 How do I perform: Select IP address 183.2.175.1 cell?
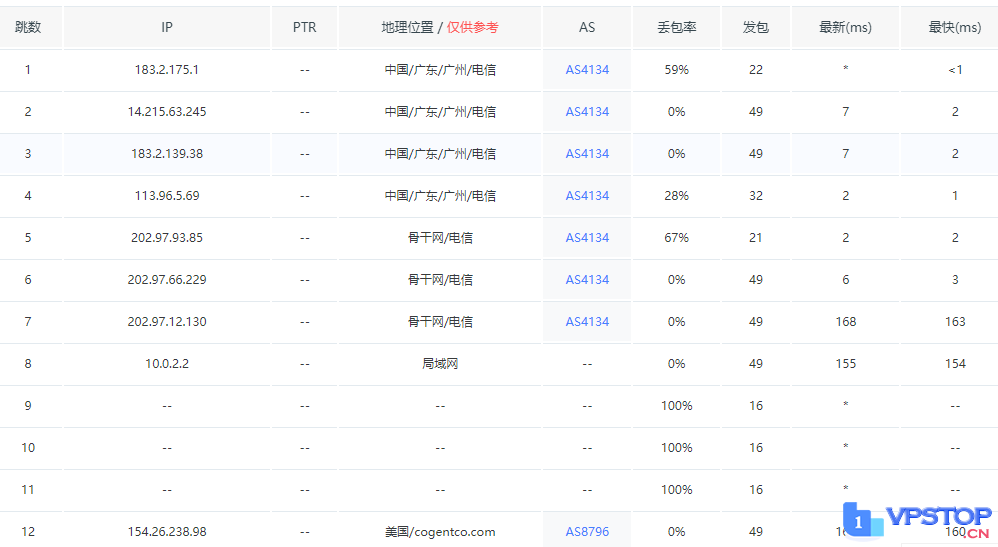tap(167, 70)
